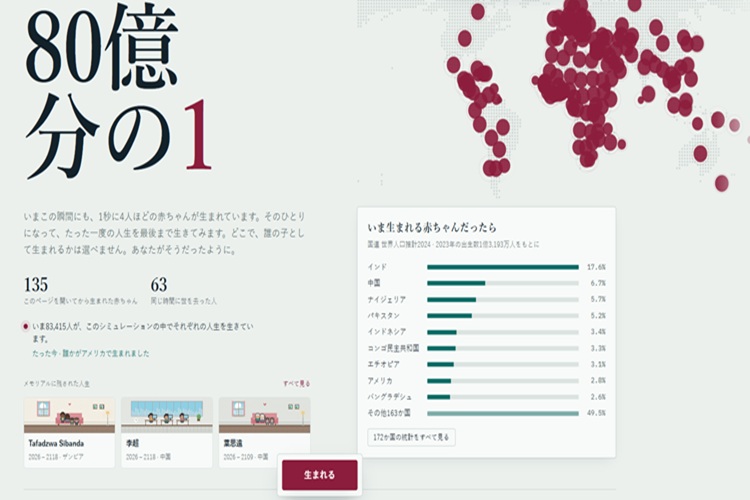The height and width of the screenshot is (500, 750).
Task: Click the コンゴ民主共和国 country label
Action: [393, 348]
